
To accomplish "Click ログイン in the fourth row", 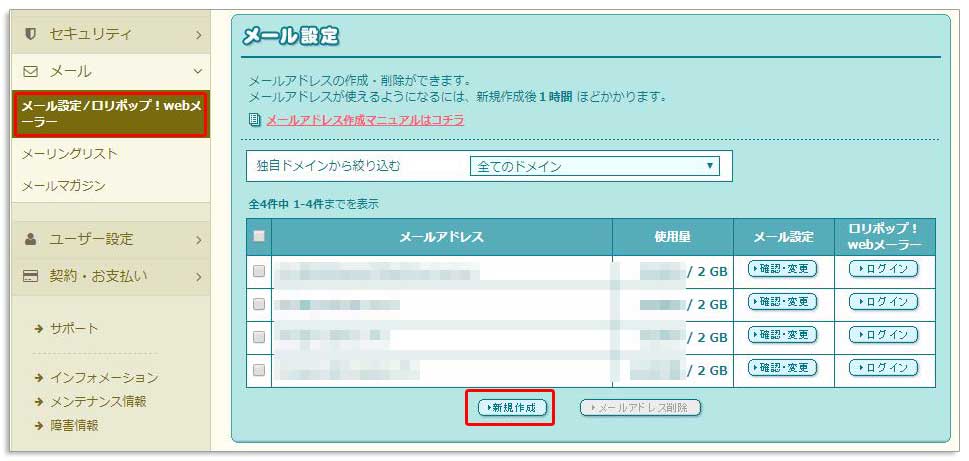I will pyautogui.click(x=884, y=367).
